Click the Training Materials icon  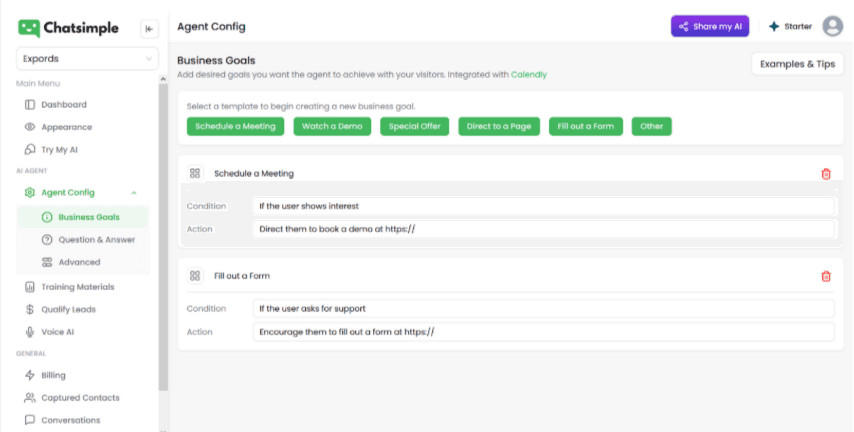point(30,287)
